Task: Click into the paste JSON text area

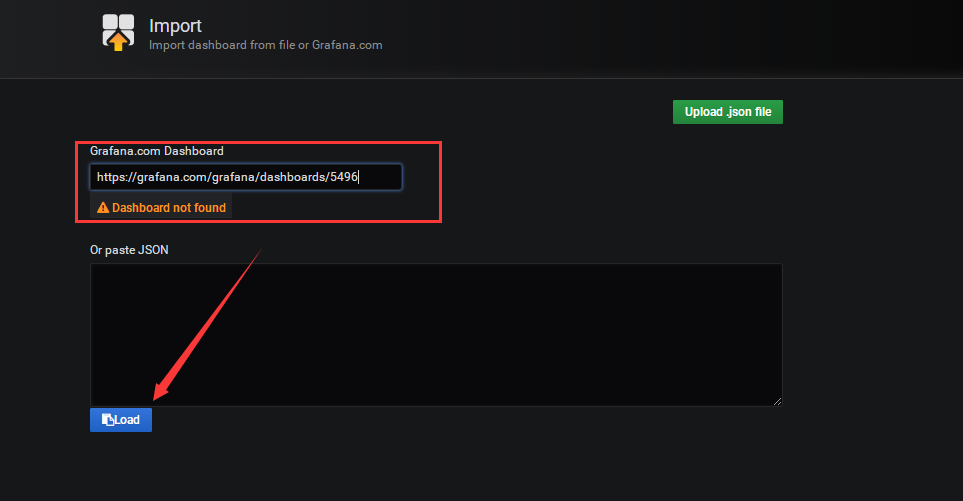Action: [436, 335]
